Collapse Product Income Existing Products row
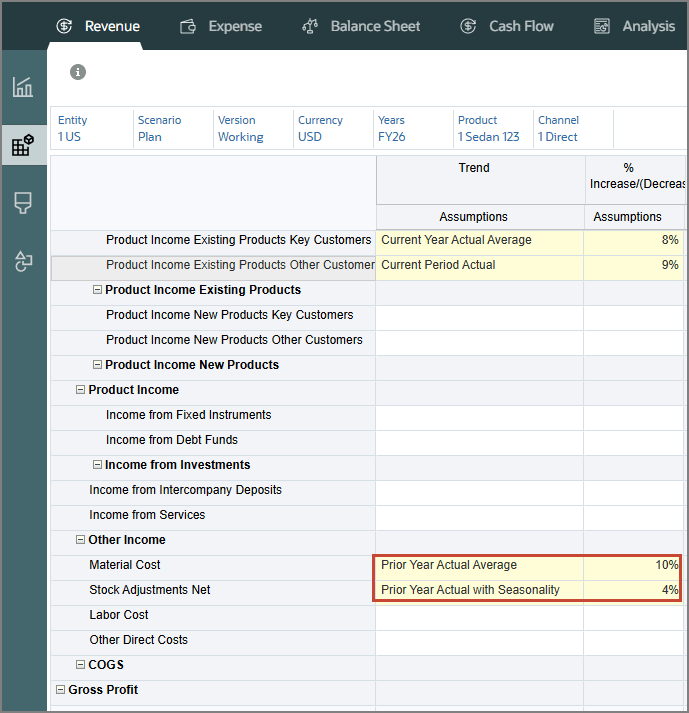The image size is (689, 713). pyautogui.click(x=97, y=290)
